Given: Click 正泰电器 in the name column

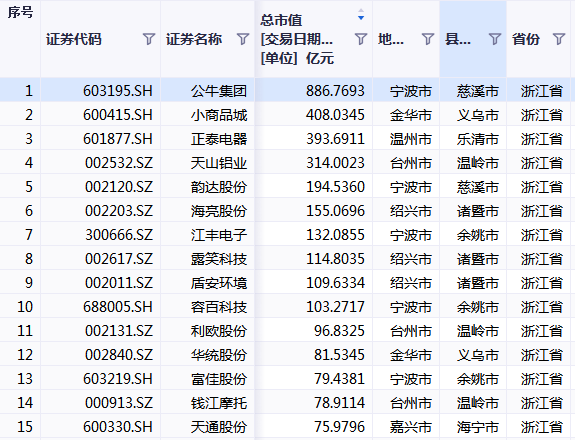Looking at the screenshot, I should [219, 139].
